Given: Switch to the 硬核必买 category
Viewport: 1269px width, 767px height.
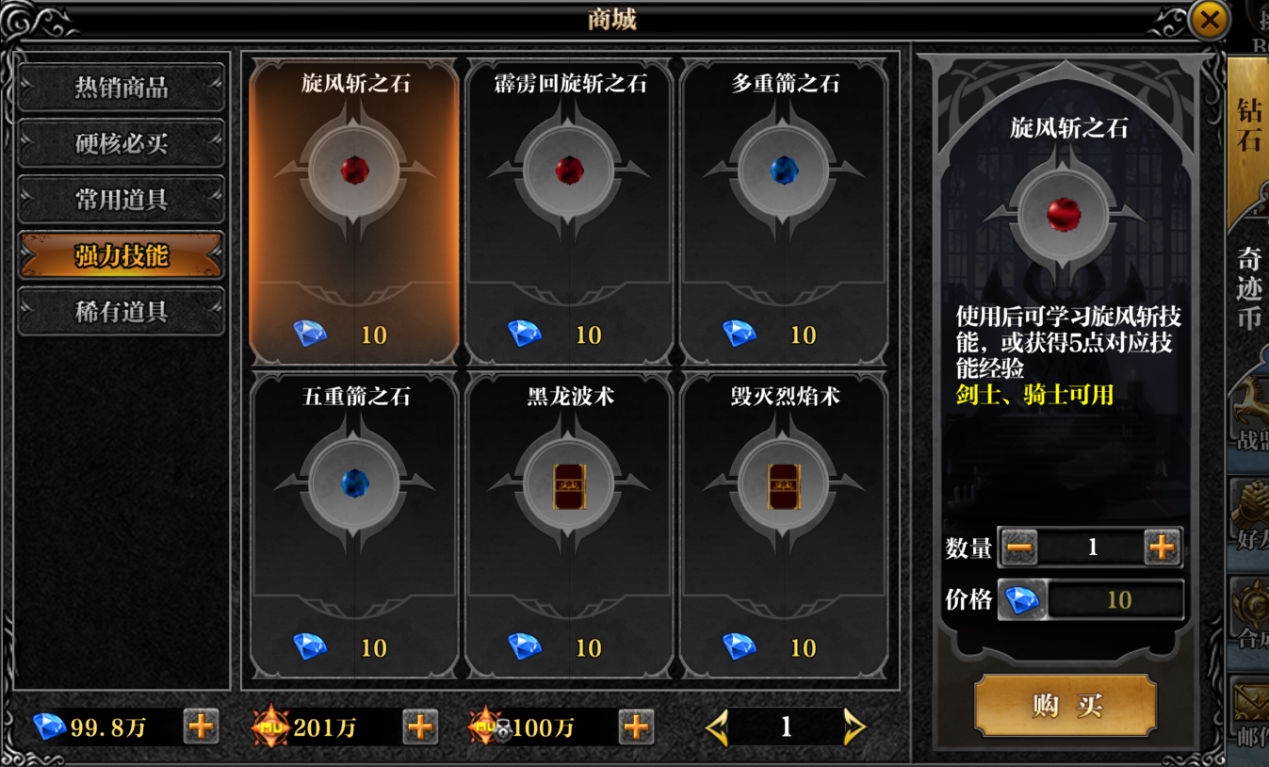Looking at the screenshot, I should tap(121, 143).
